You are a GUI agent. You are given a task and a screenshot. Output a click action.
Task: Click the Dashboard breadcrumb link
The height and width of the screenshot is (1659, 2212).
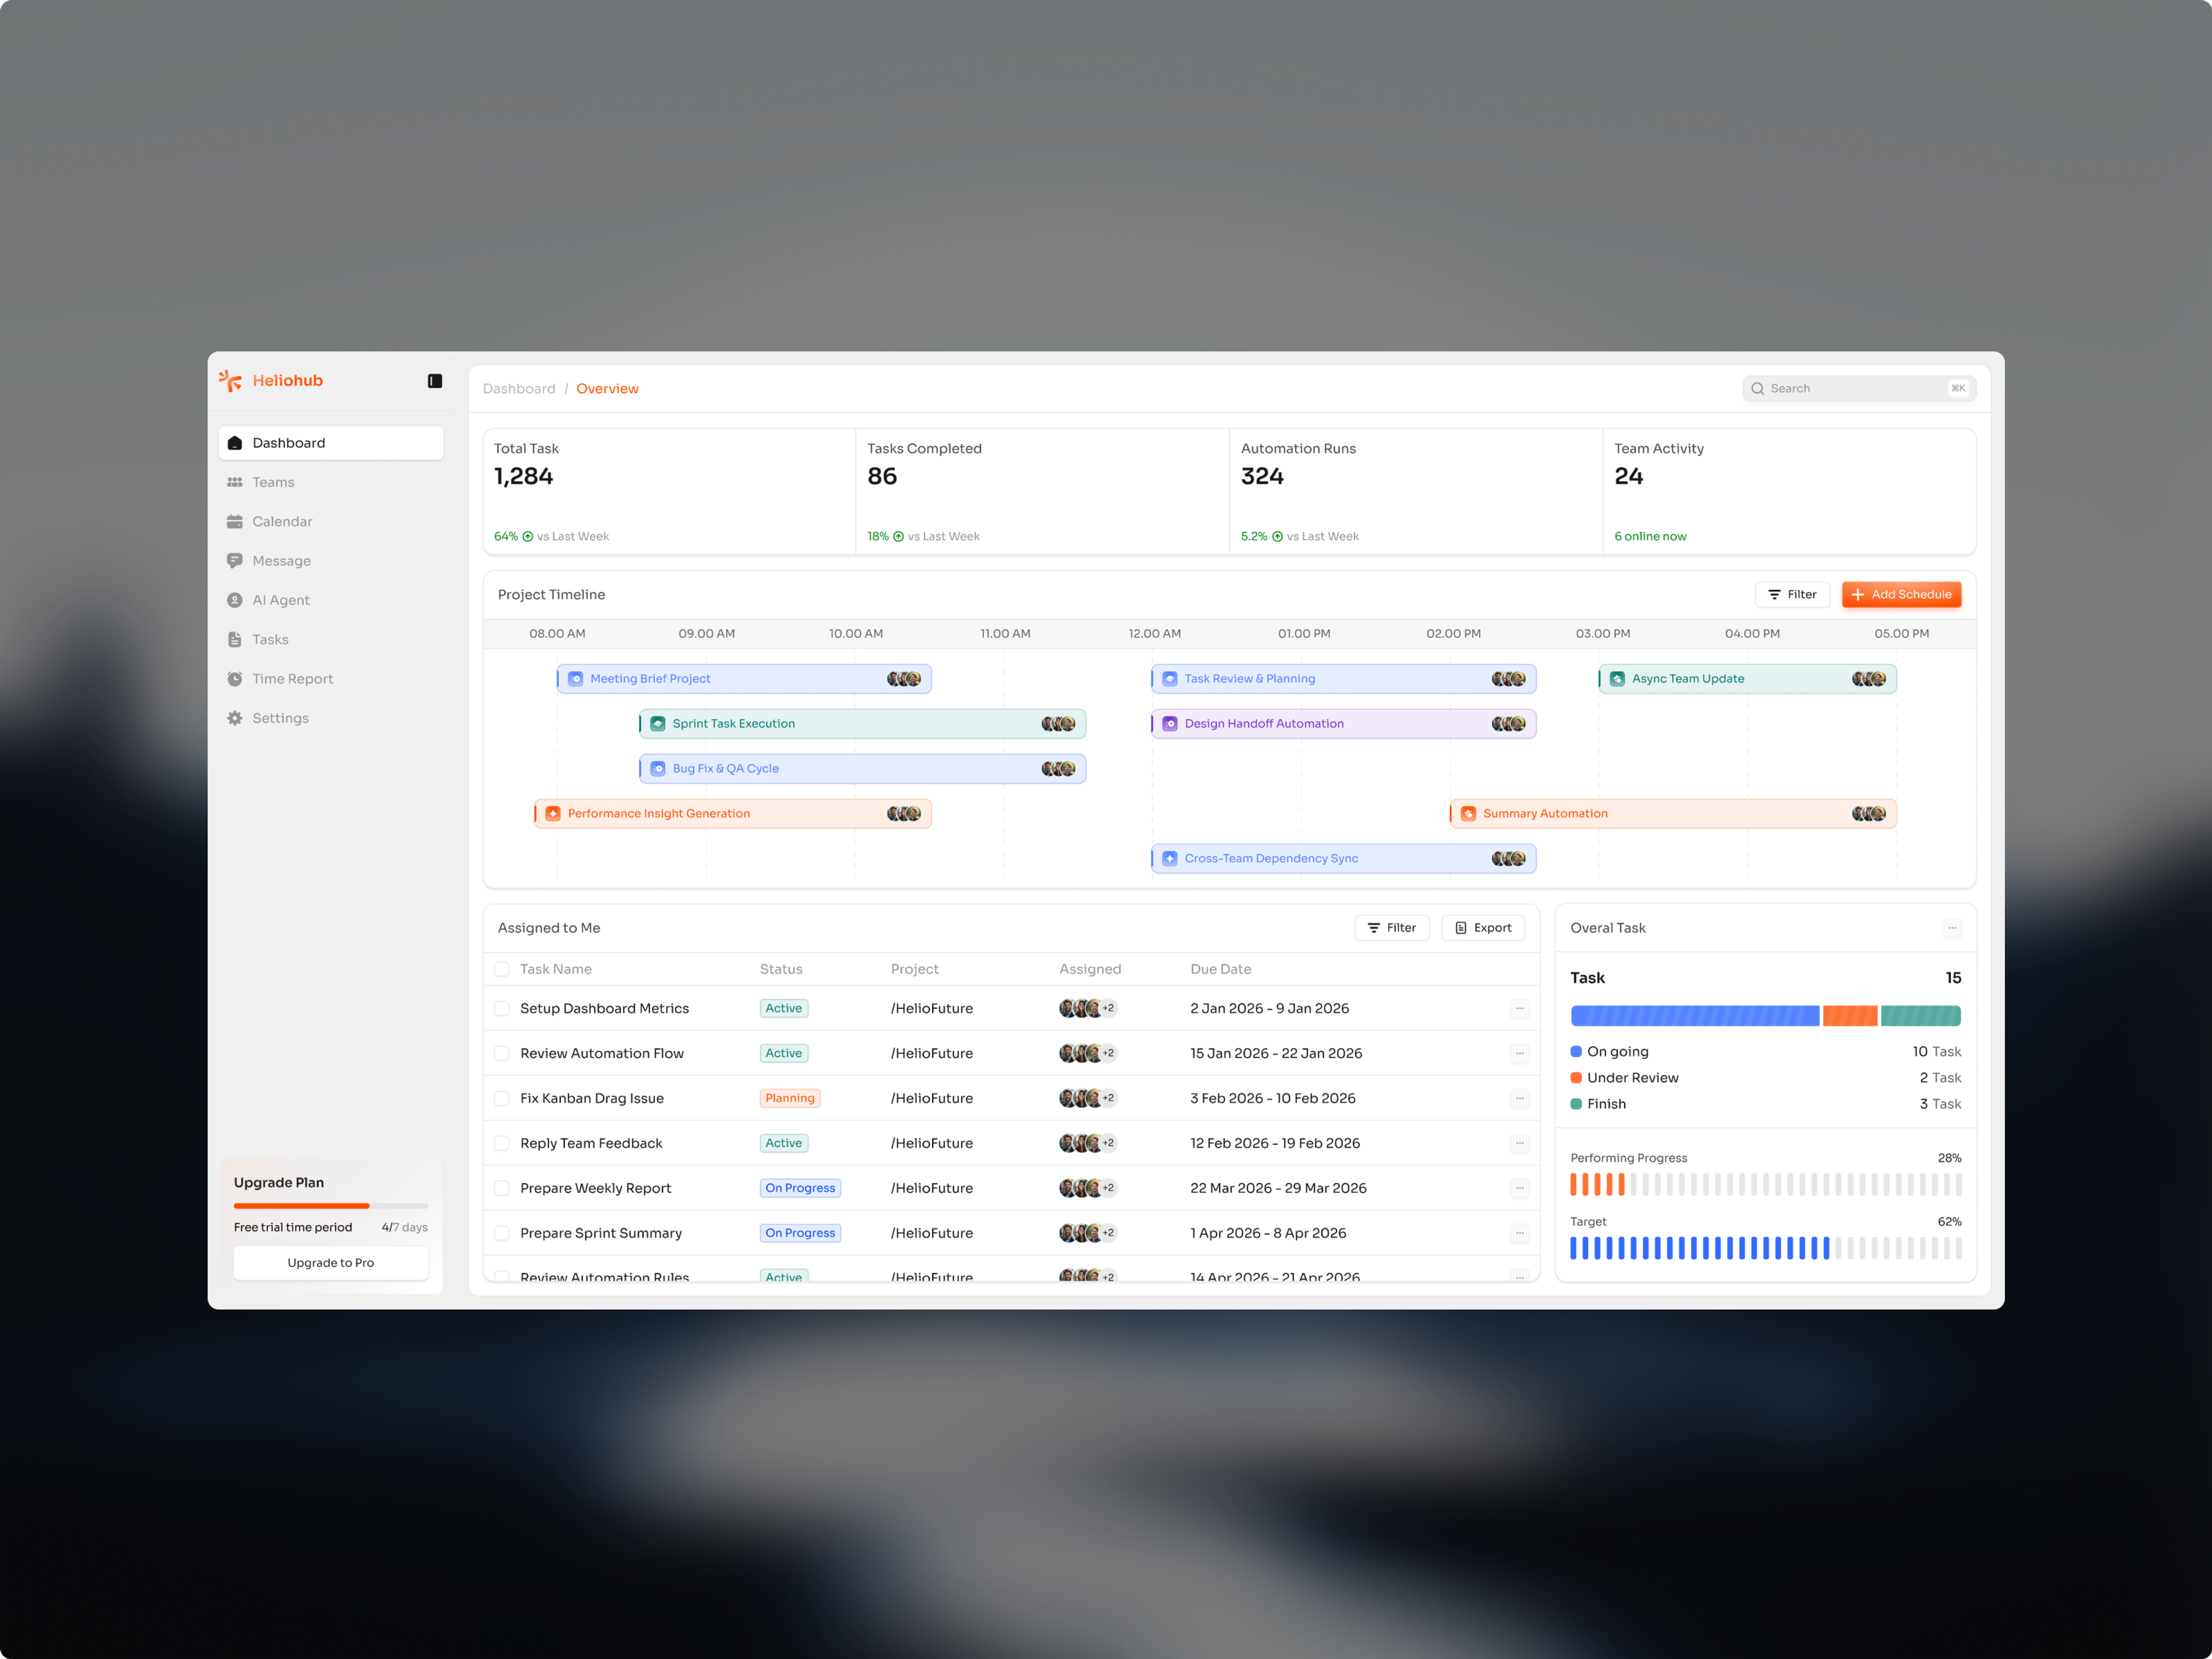click(519, 389)
